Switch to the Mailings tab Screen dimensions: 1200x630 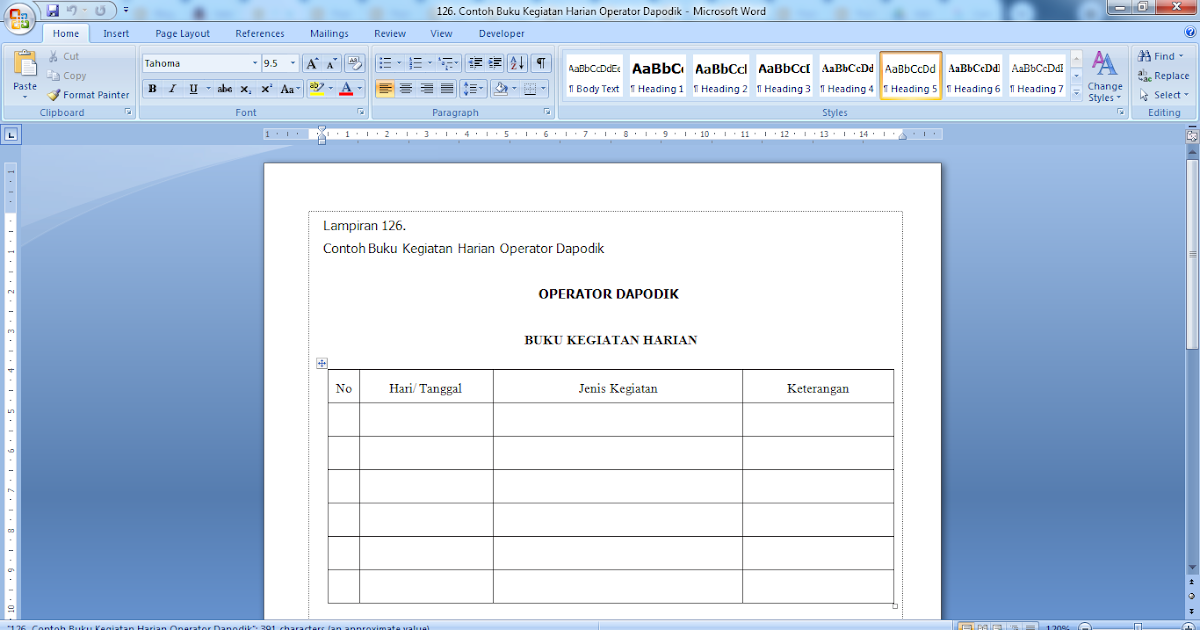click(329, 33)
